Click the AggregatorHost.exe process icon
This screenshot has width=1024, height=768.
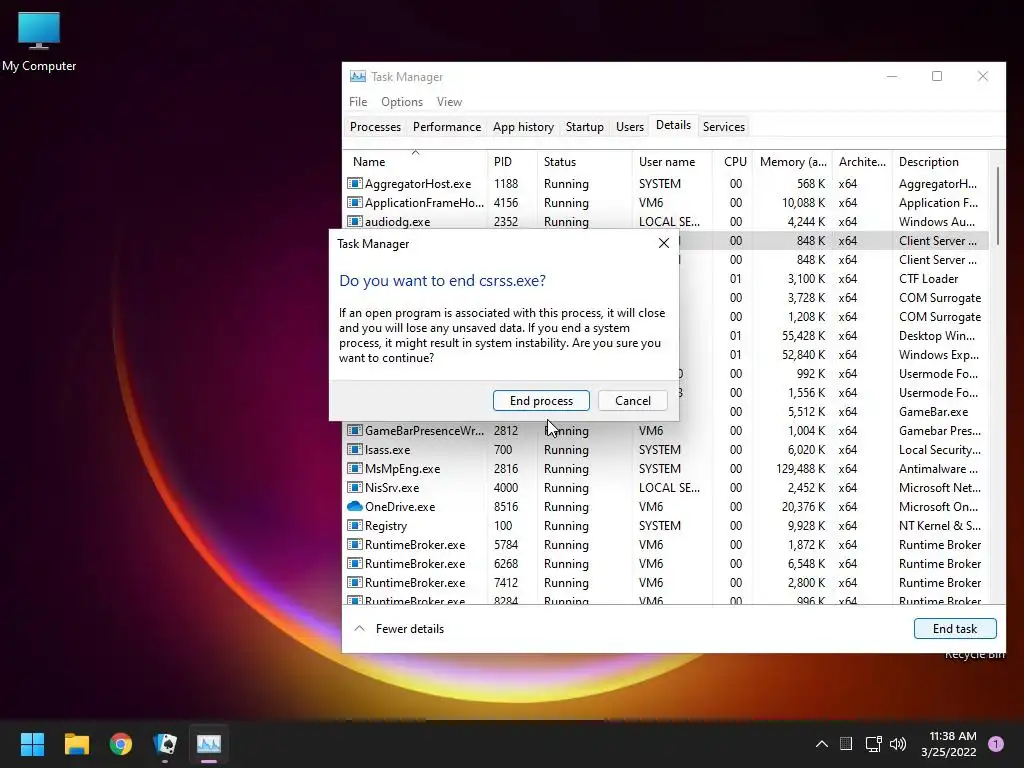point(355,184)
